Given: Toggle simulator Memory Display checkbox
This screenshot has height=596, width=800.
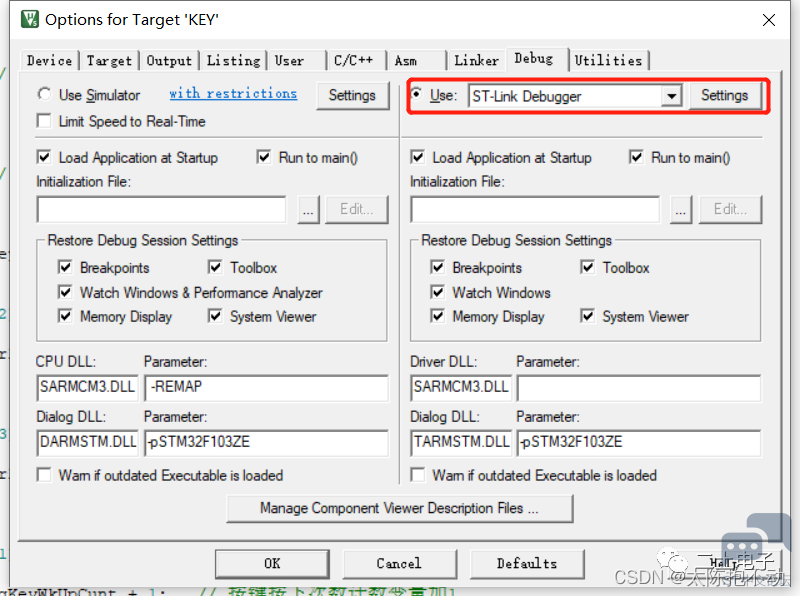Looking at the screenshot, I should (65, 316).
